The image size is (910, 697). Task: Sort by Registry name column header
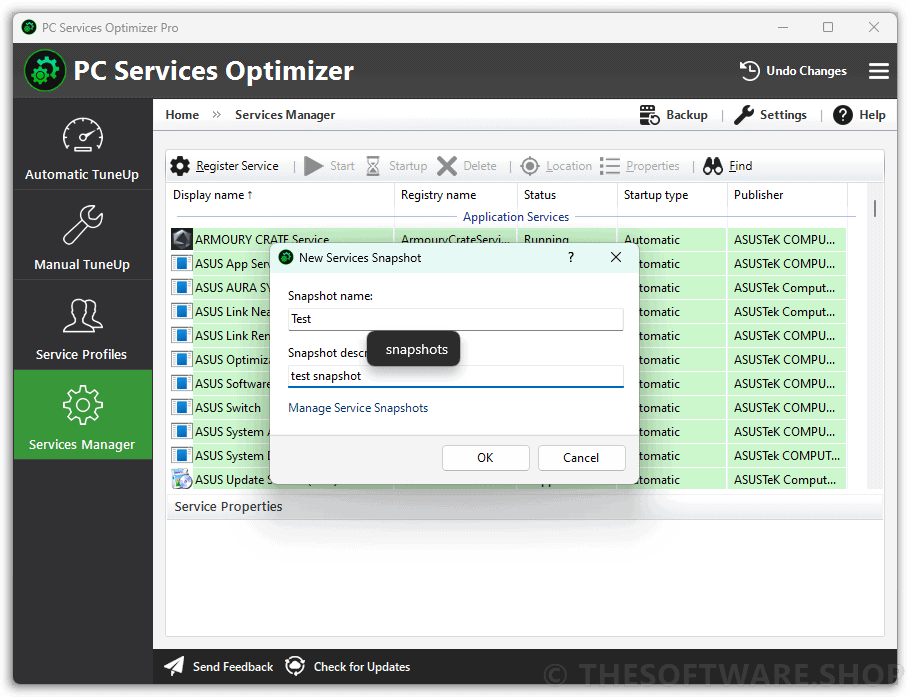(456, 195)
